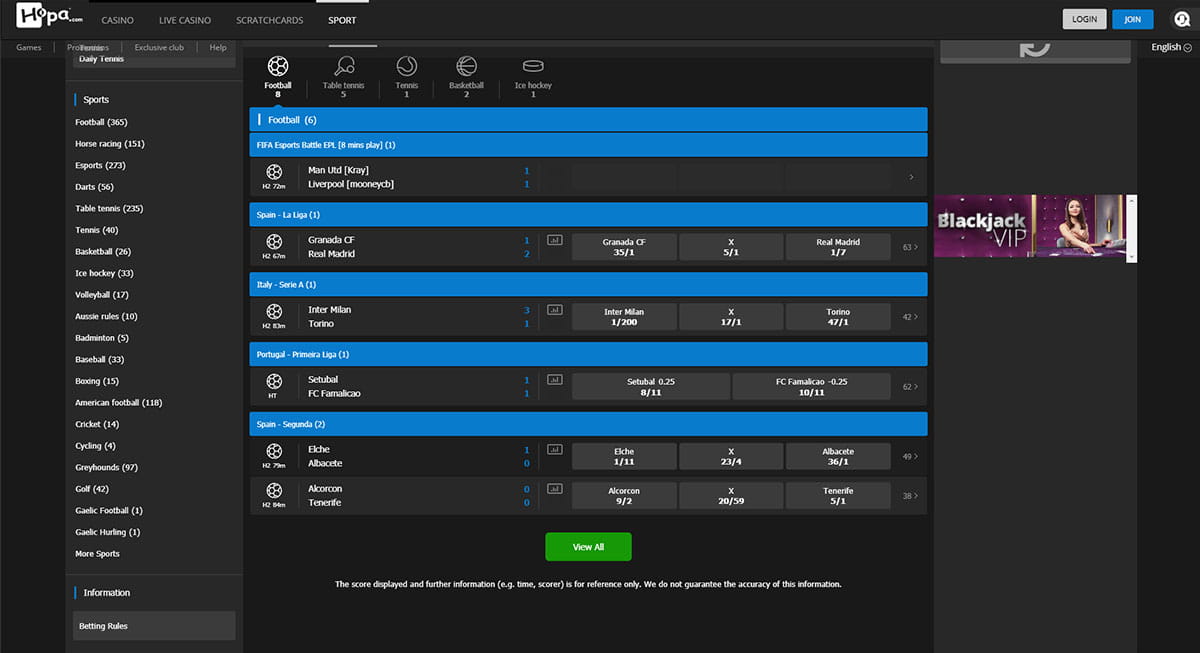The height and width of the screenshot is (653, 1200).
Task: Open Horse racing (151) in sidebar
Action: click(x=110, y=144)
